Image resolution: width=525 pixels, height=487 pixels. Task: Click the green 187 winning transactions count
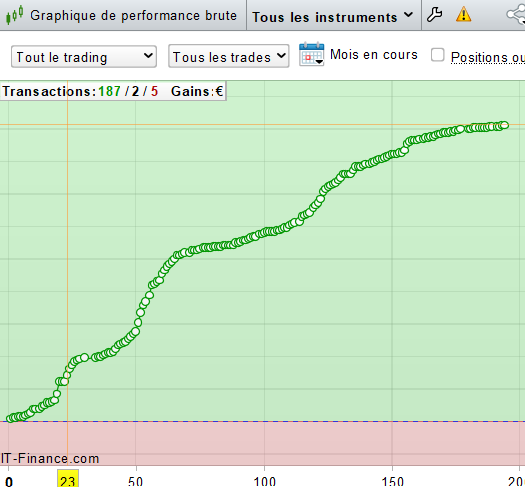(x=109, y=91)
